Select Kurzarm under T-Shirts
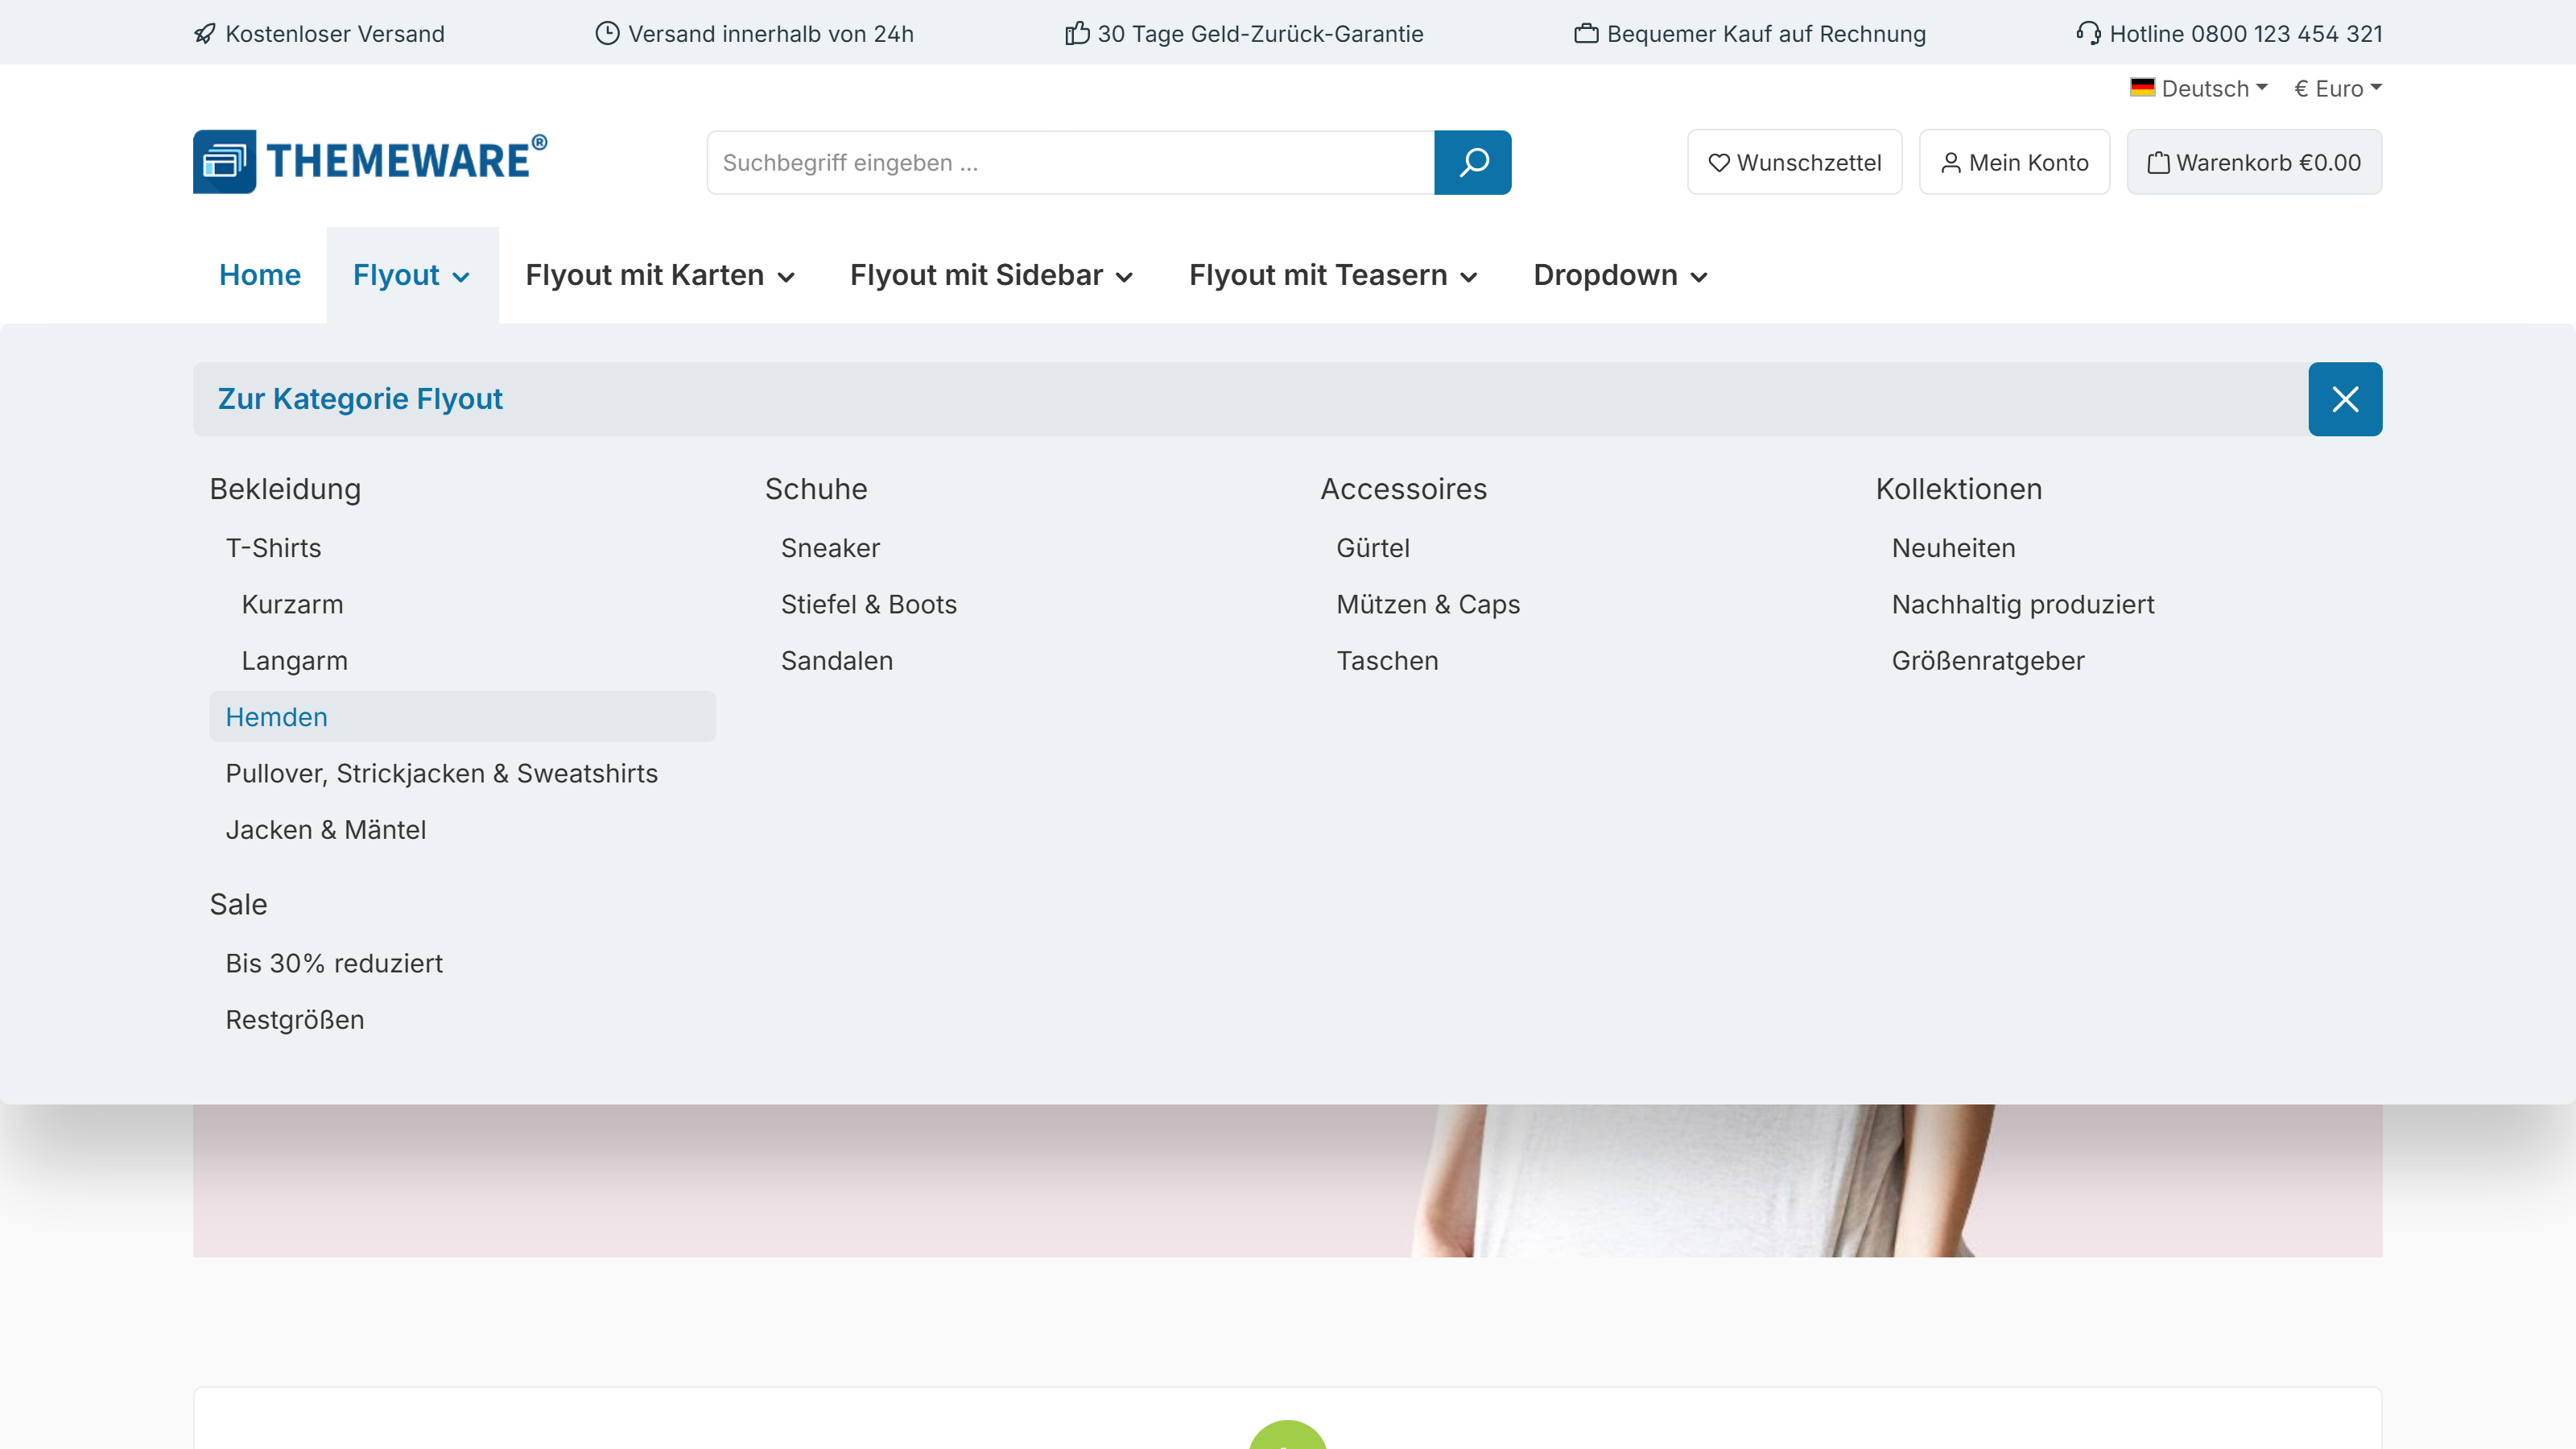This screenshot has width=2576, height=1449. click(x=292, y=604)
